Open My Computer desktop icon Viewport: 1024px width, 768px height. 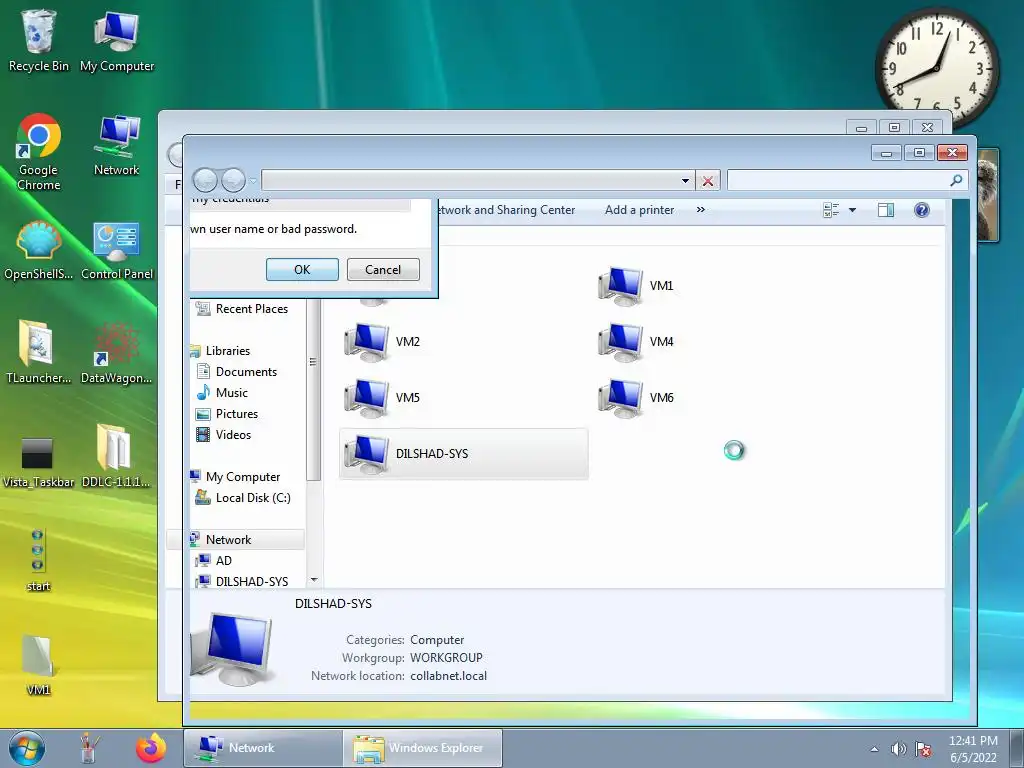[117, 40]
